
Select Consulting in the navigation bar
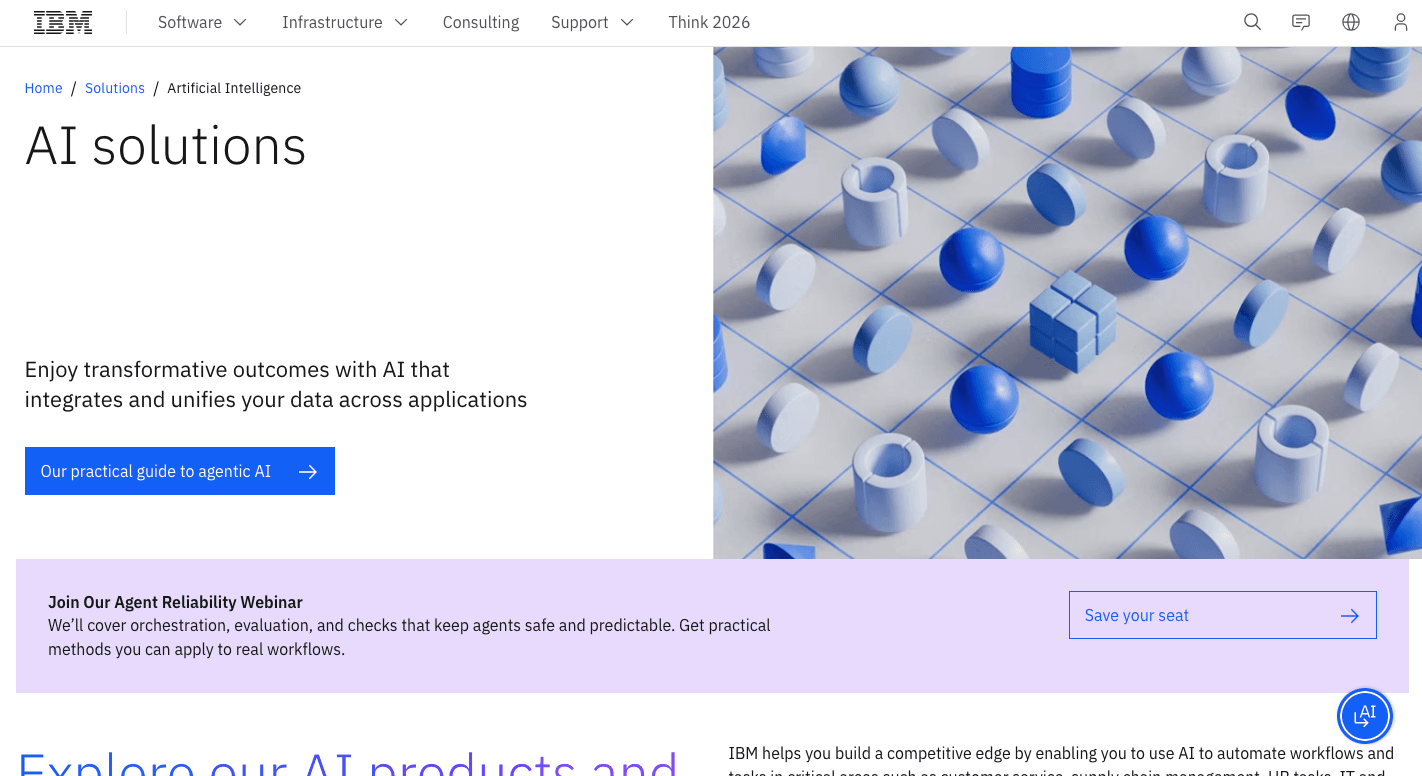coord(480,21)
